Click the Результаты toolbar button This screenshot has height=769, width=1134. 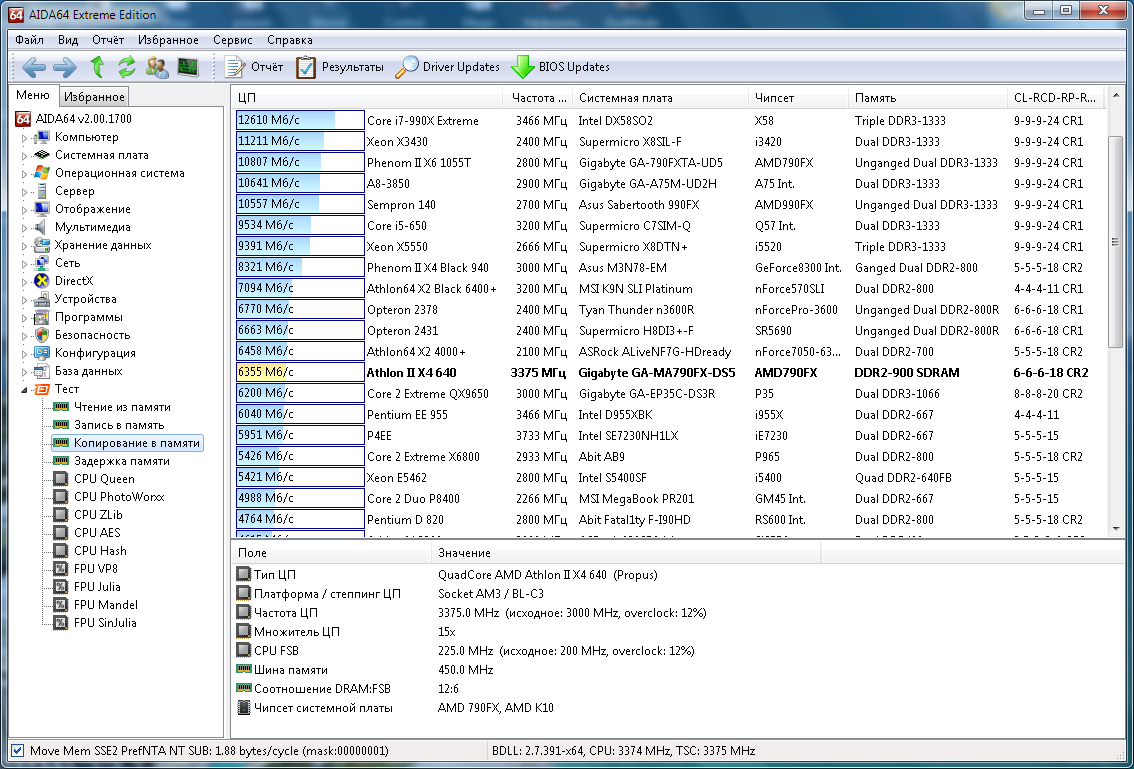(x=340, y=67)
